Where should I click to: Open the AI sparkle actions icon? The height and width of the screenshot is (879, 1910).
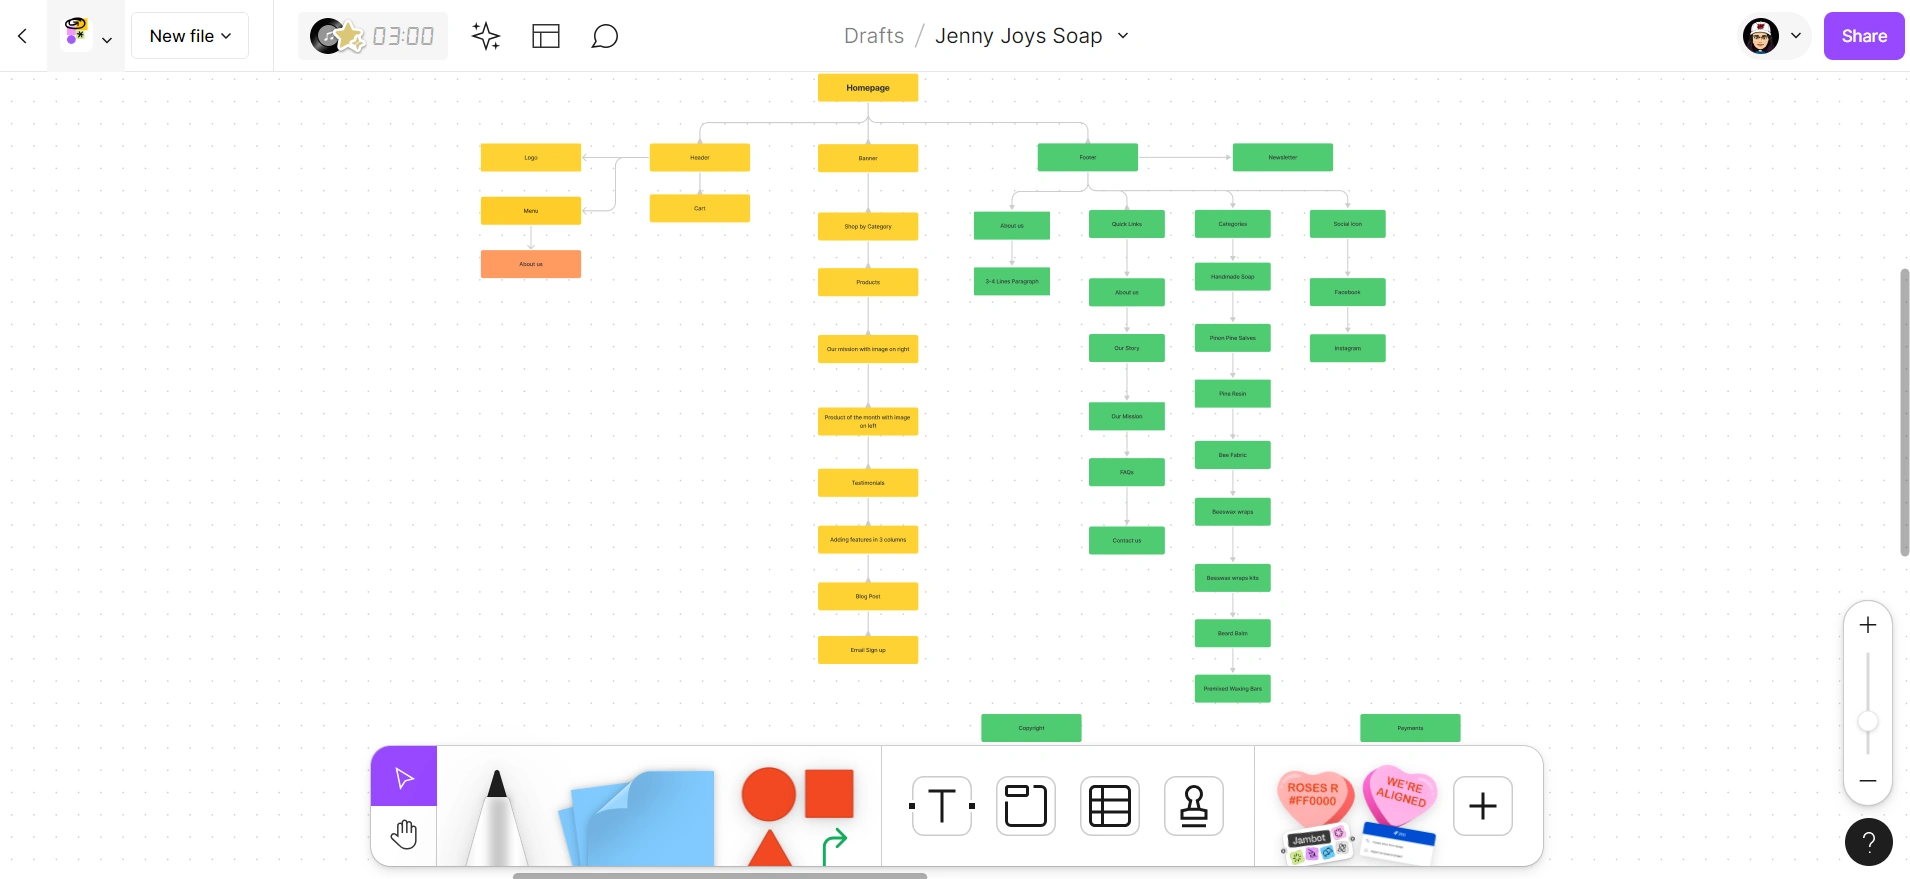point(486,36)
